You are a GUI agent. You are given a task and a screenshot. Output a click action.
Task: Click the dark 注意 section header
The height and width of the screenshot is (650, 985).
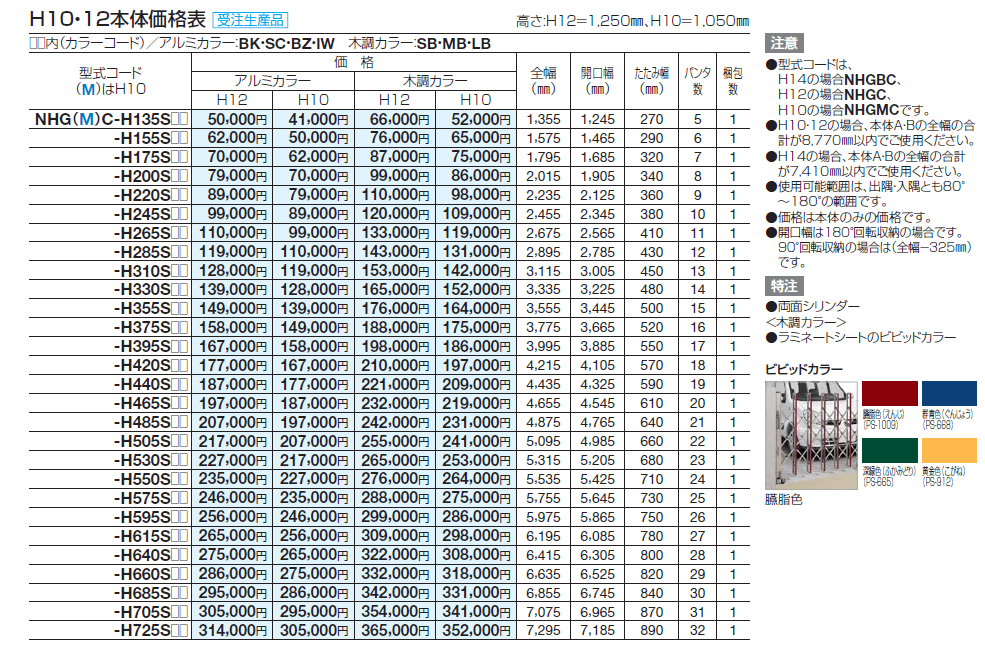[x=783, y=43]
